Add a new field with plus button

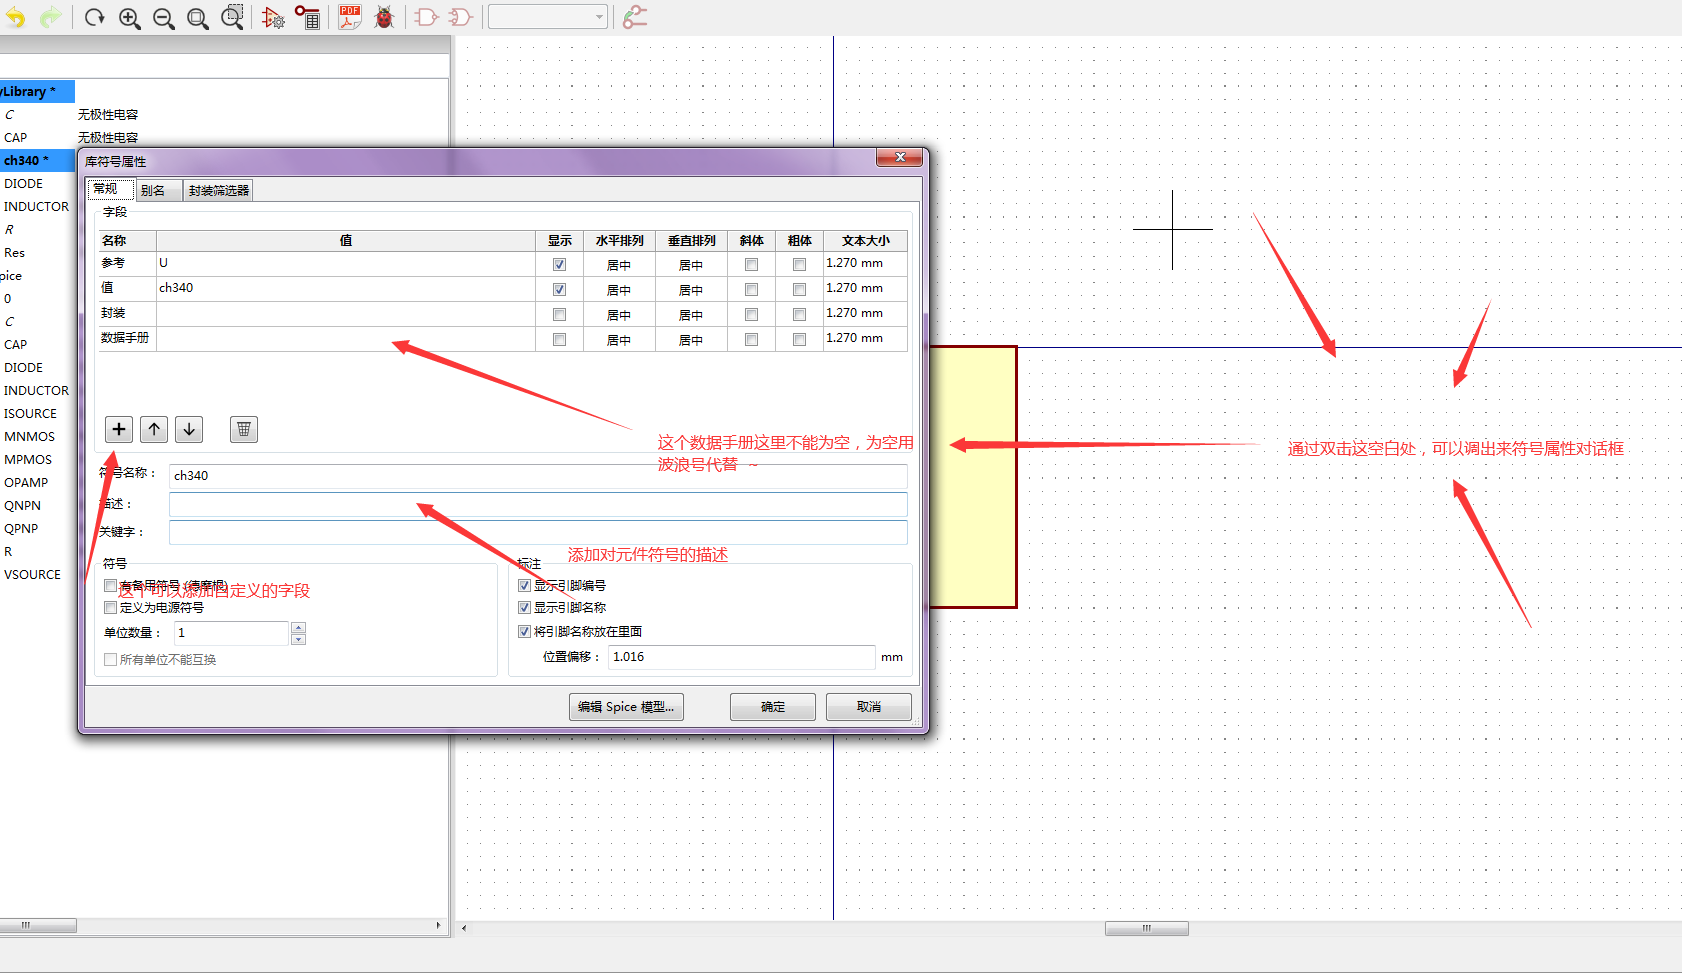tap(119, 429)
